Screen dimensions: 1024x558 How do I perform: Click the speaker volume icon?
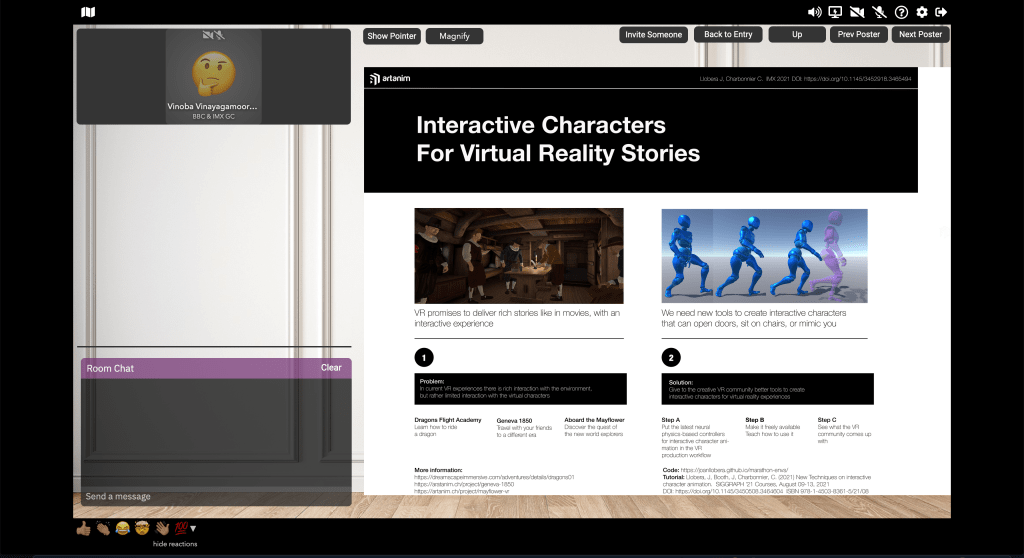pyautogui.click(x=814, y=12)
